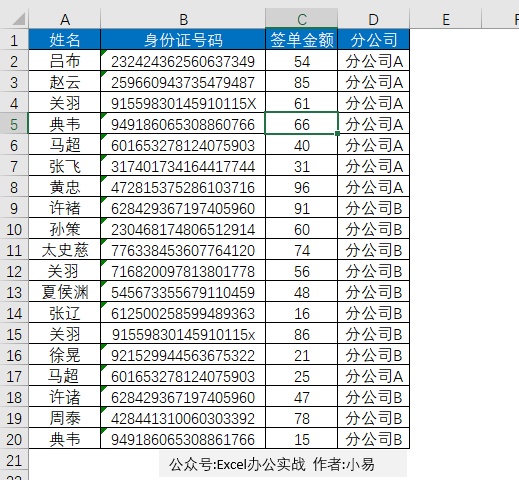Select the cell containing 夏侯渊

click(65, 292)
